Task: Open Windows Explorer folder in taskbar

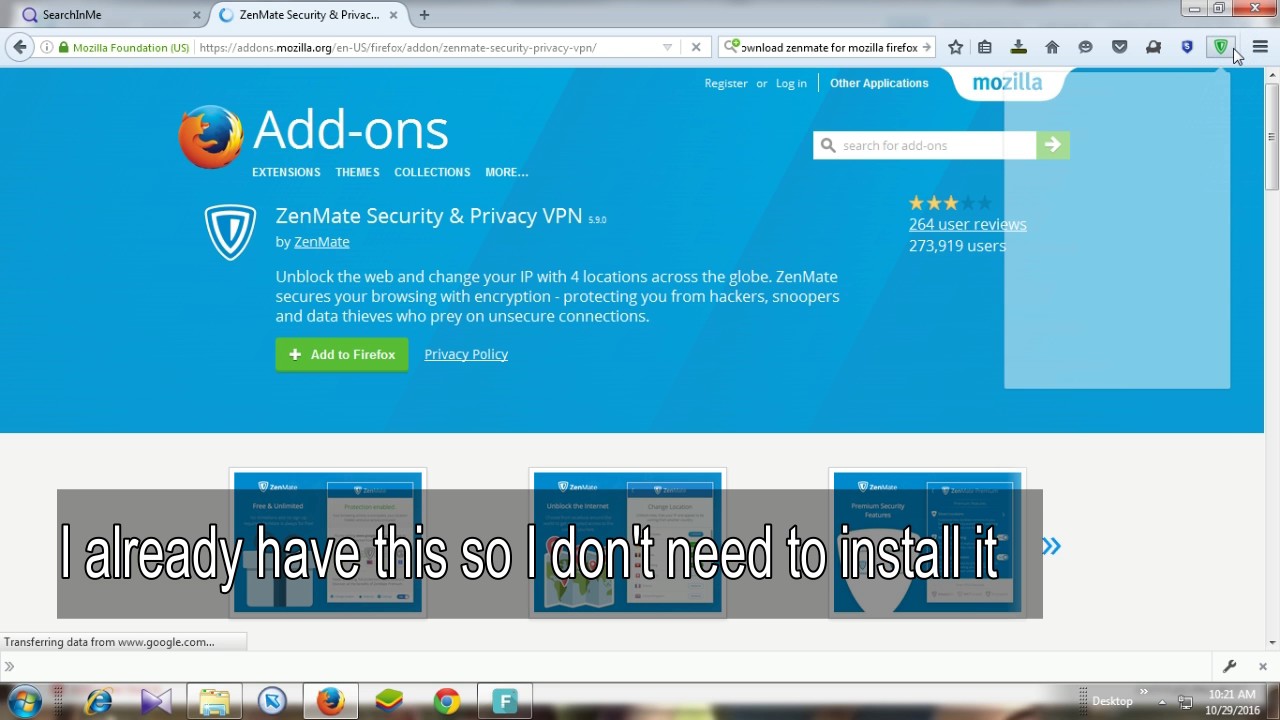Action: [214, 701]
